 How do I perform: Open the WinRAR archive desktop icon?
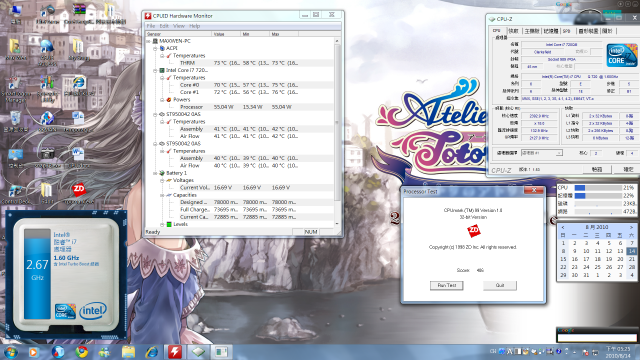(x=79, y=12)
